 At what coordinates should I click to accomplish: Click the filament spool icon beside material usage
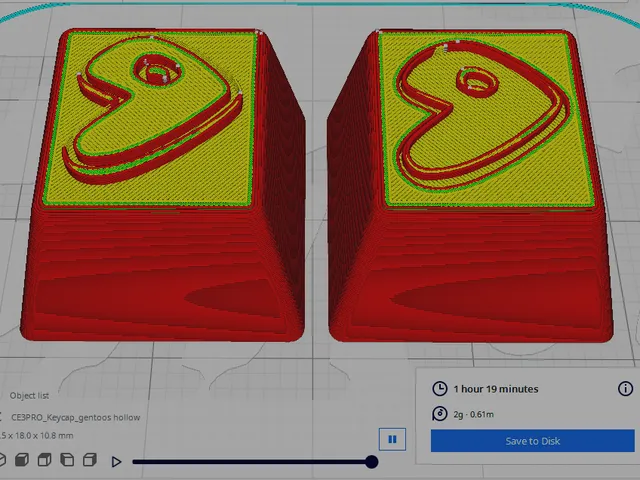[x=440, y=413]
